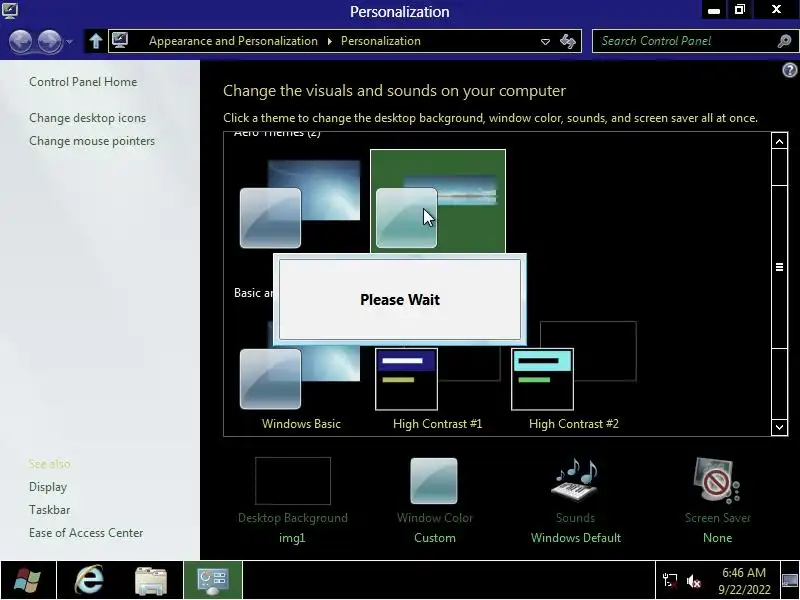Click the theme list scrollbar thumb

[x=779, y=267]
